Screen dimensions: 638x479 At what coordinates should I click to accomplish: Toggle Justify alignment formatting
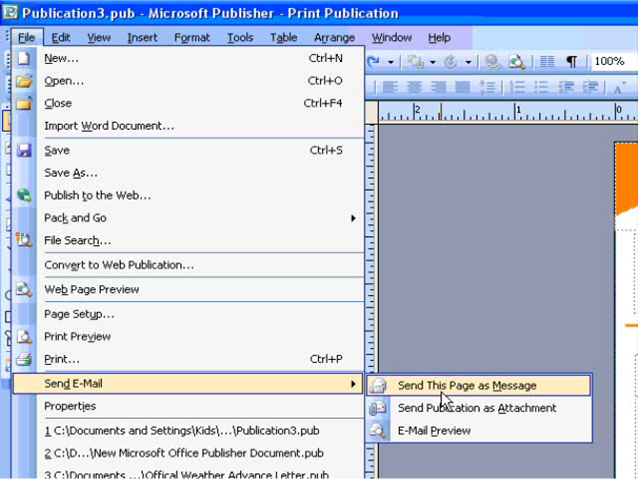(462, 87)
